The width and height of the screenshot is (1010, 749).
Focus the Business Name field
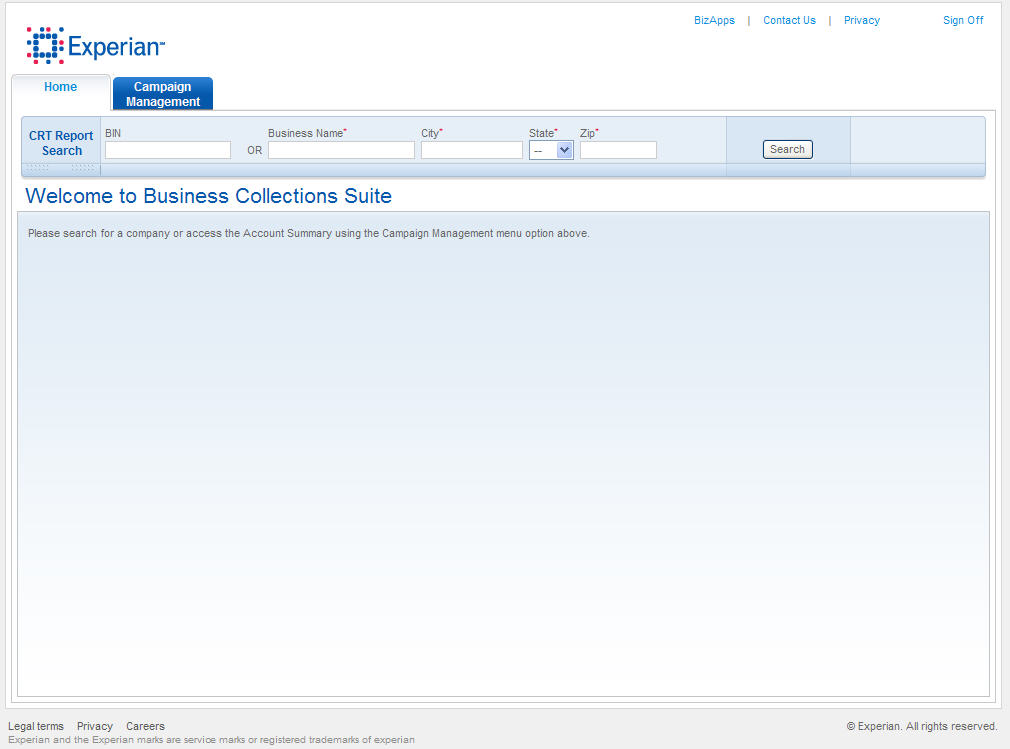[341, 150]
